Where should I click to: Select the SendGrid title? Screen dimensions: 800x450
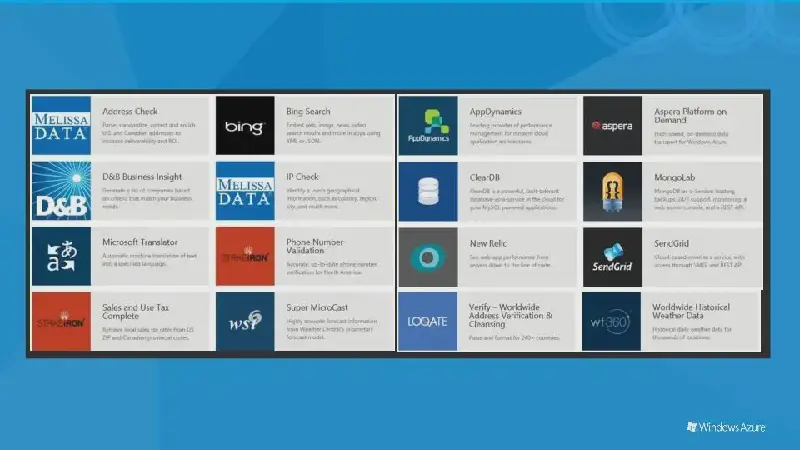coord(671,243)
